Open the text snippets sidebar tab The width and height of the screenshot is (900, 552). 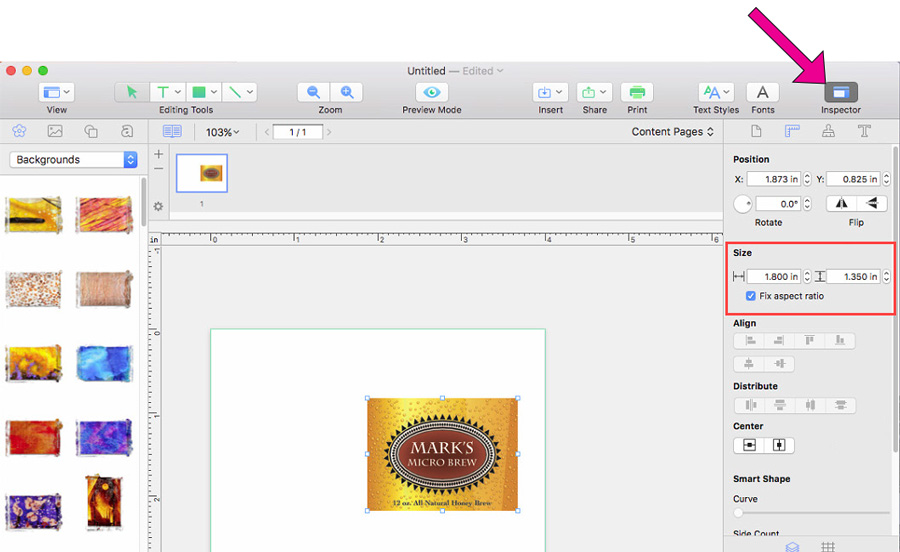[x=127, y=131]
